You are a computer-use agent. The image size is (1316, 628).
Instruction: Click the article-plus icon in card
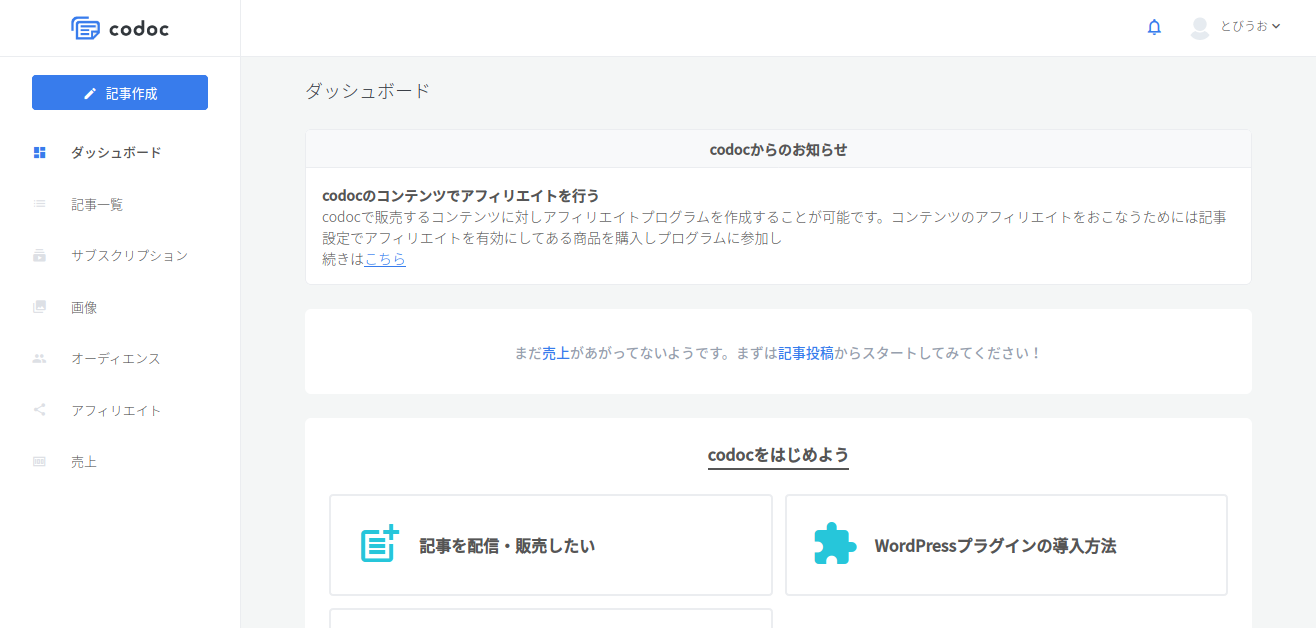[380, 543]
